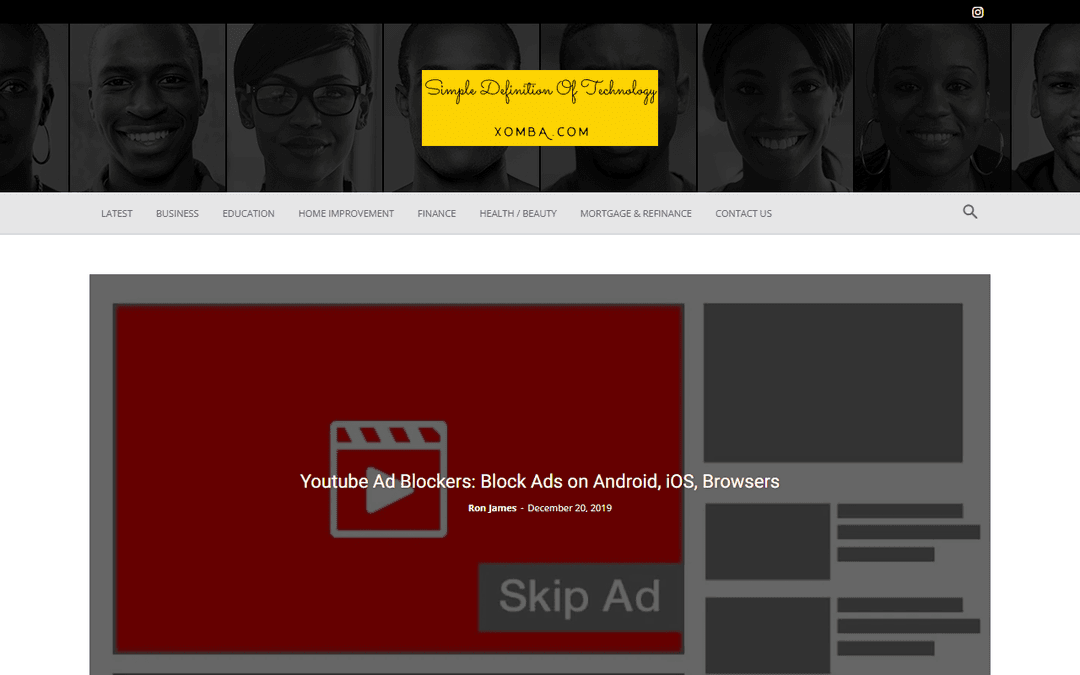
Task: Click the December 20, 2019 date
Action: pos(570,508)
